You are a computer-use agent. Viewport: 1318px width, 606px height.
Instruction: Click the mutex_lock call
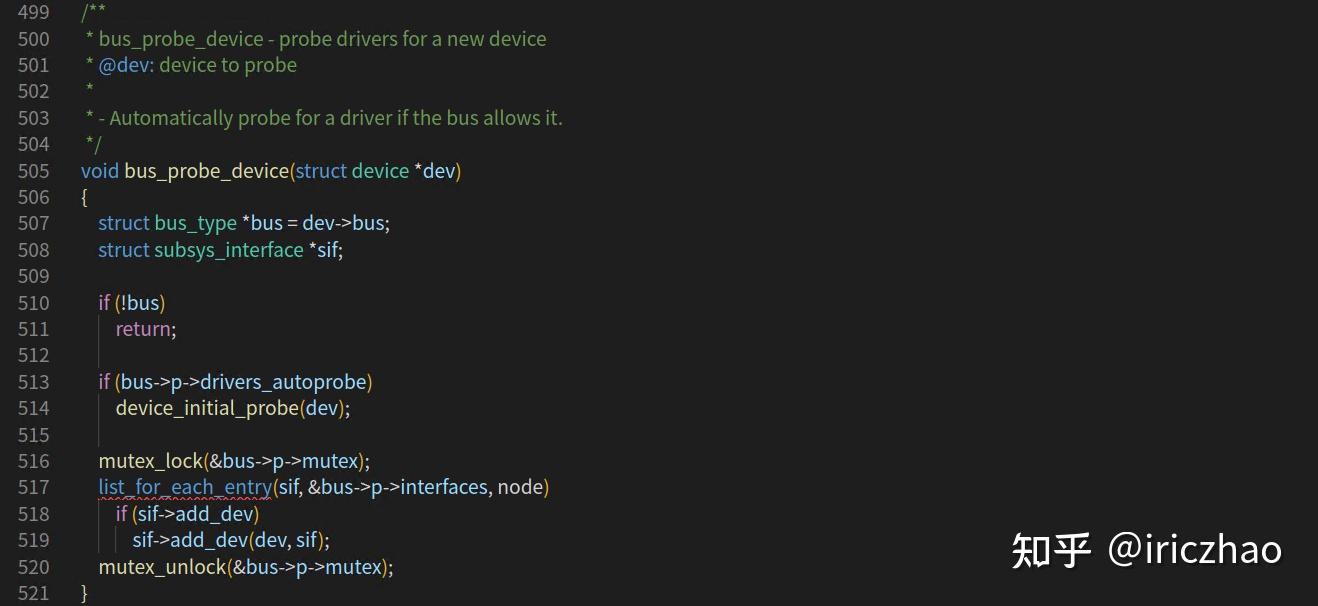[150, 461]
